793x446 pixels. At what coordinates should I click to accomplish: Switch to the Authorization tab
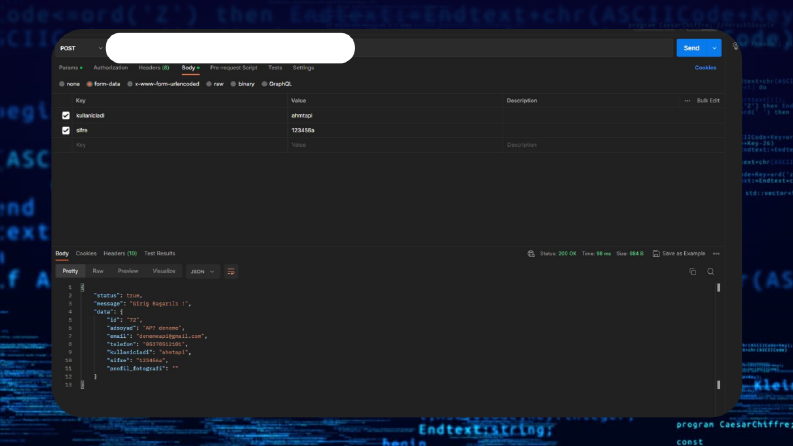click(111, 68)
